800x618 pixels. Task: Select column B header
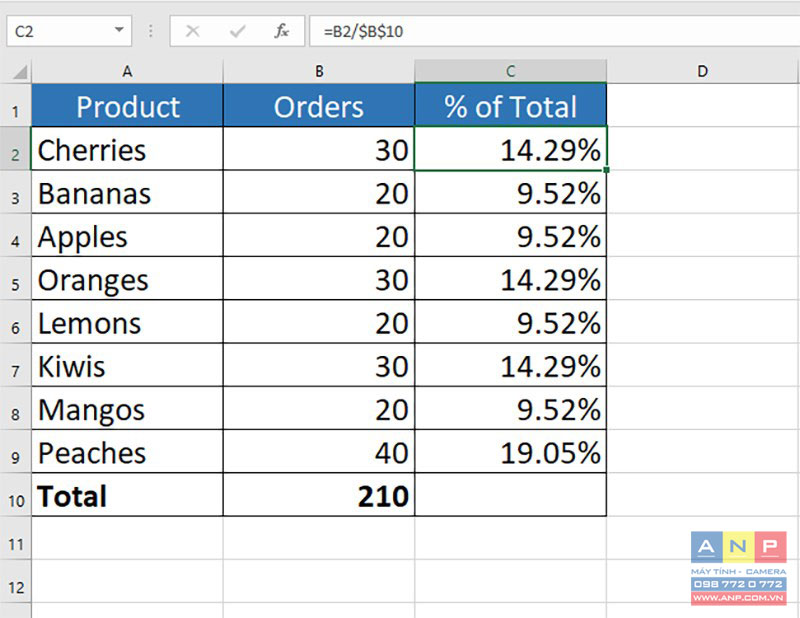point(319,71)
